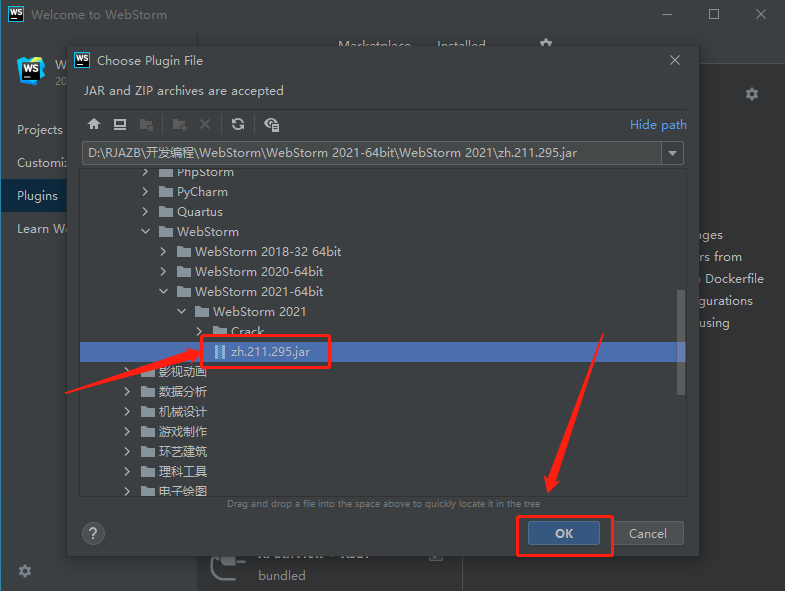The height and width of the screenshot is (591, 785).
Task: Click the gear icon at Welcome window bottom-left
Action: point(25,571)
